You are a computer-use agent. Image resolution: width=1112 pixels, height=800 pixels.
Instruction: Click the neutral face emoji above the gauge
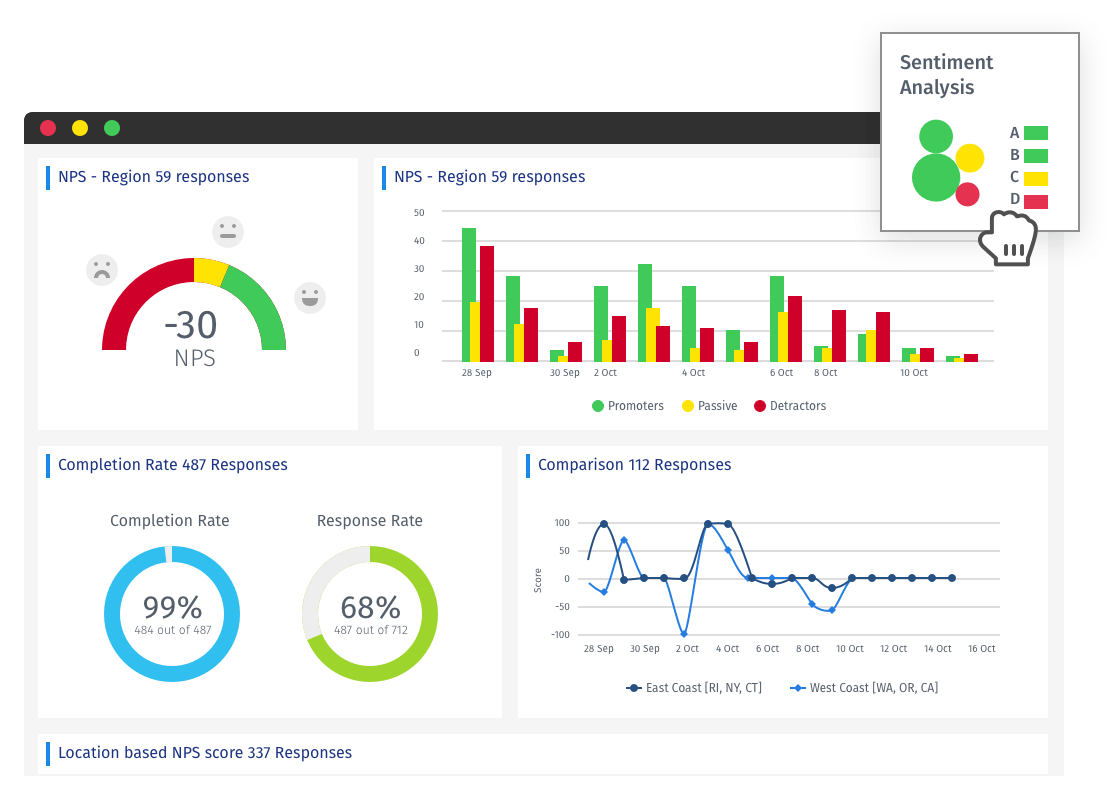coord(228,231)
